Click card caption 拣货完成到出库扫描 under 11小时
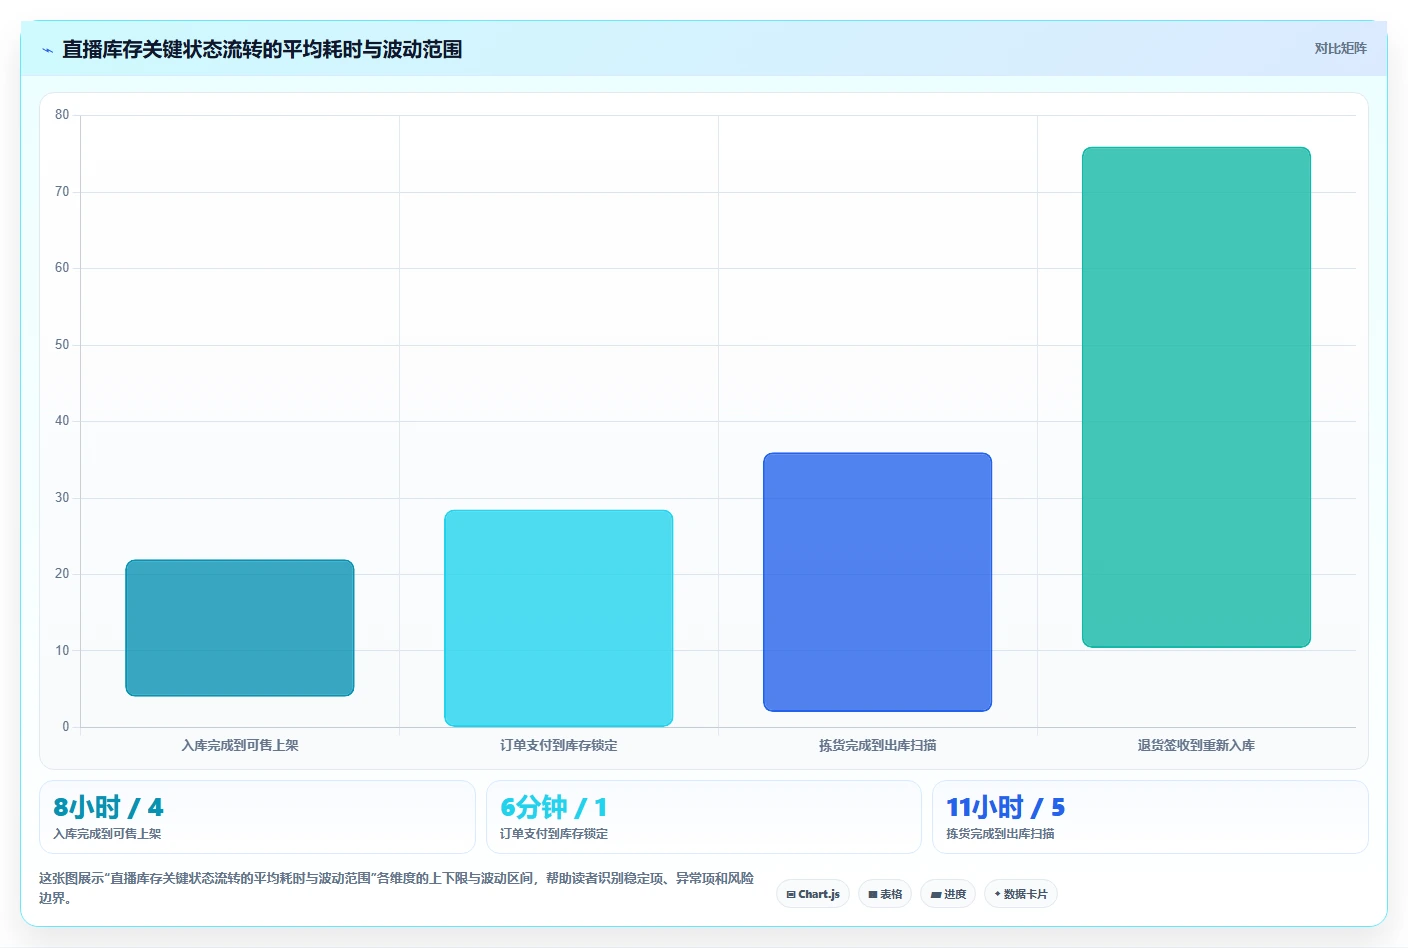 tap(1000, 834)
